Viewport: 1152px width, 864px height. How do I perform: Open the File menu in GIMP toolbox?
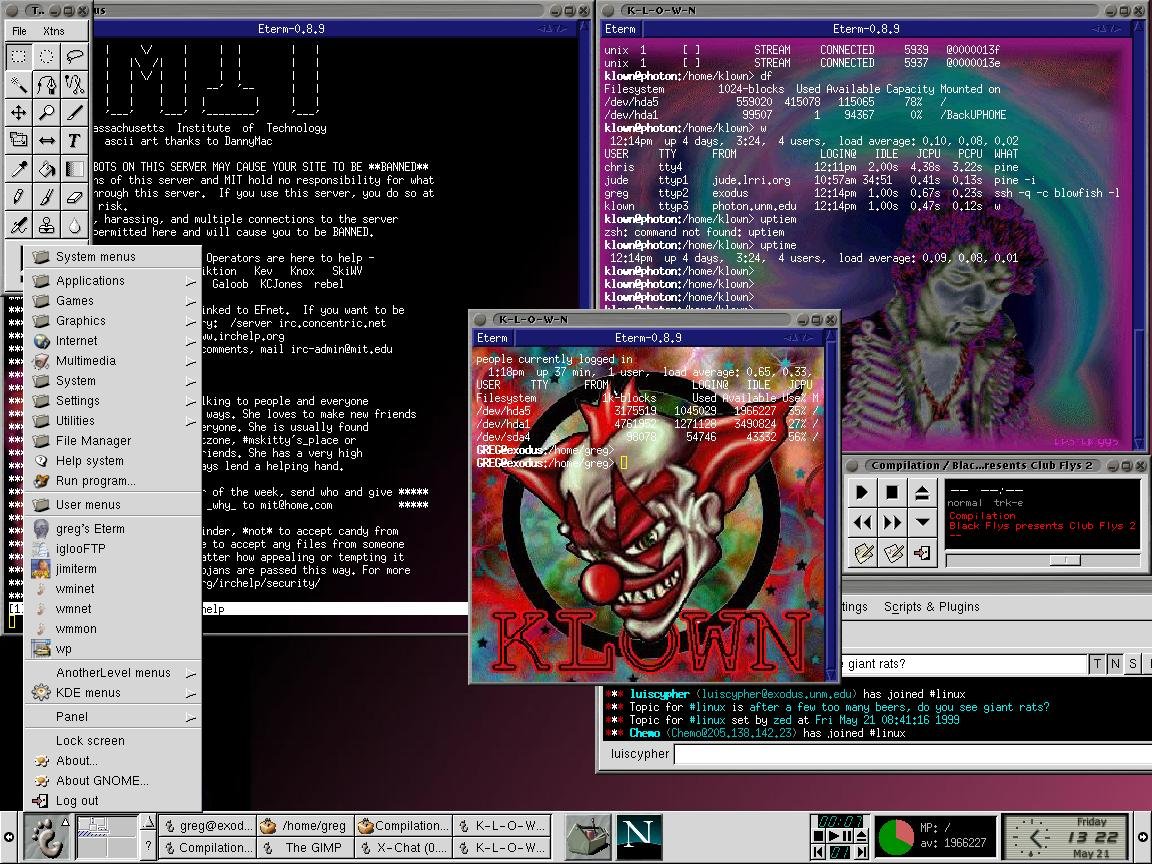[19, 31]
